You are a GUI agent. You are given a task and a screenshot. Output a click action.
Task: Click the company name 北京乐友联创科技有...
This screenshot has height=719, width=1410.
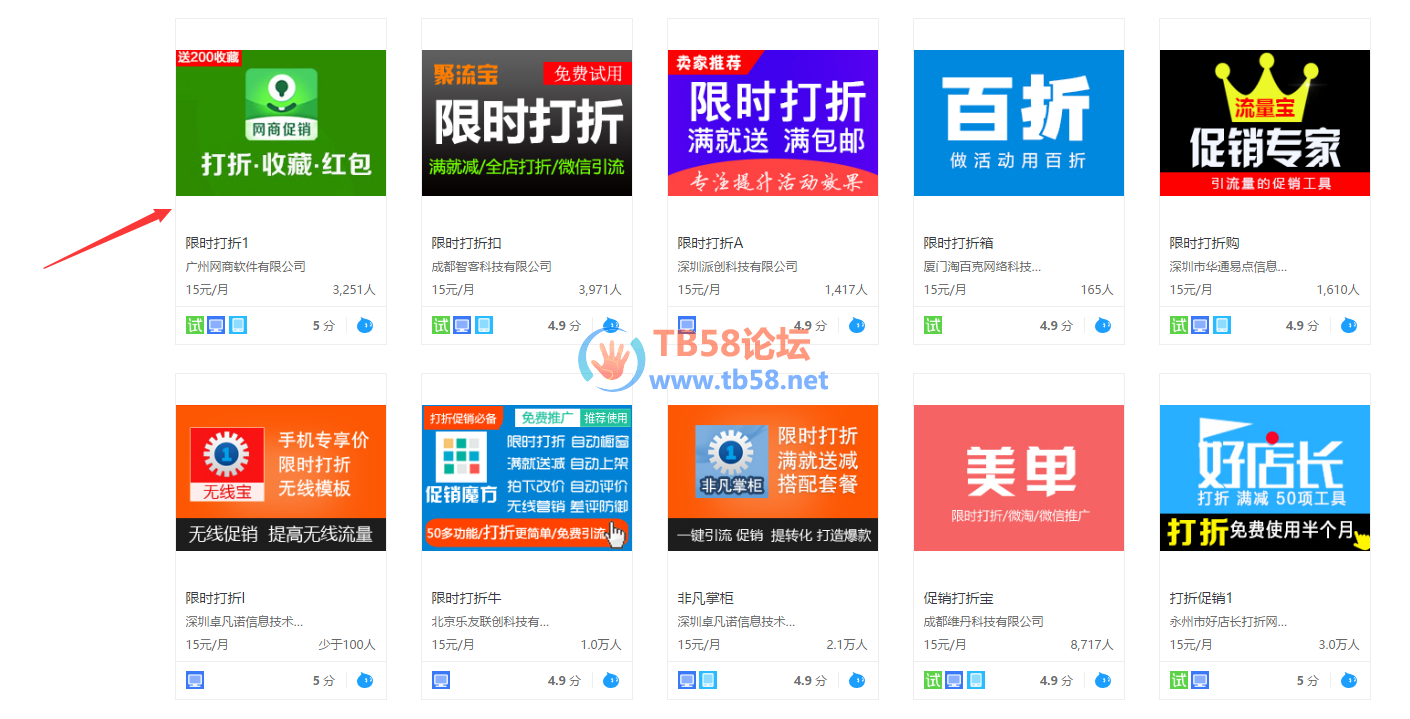pyautogui.click(x=491, y=622)
